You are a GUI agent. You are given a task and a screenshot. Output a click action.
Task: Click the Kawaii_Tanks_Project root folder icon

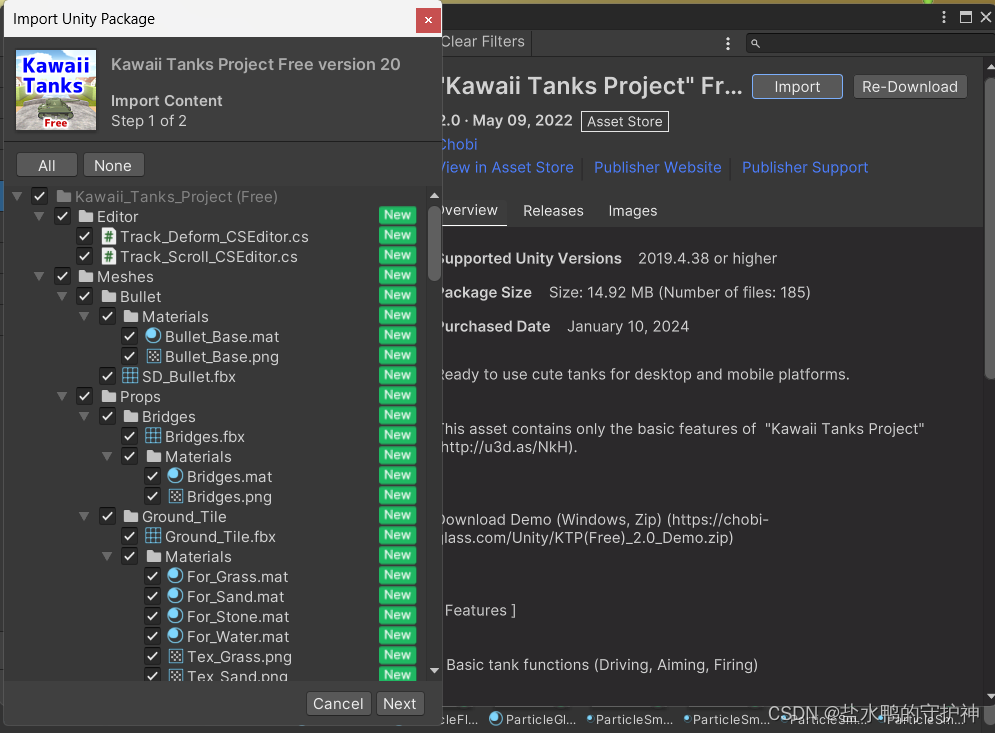pos(63,196)
